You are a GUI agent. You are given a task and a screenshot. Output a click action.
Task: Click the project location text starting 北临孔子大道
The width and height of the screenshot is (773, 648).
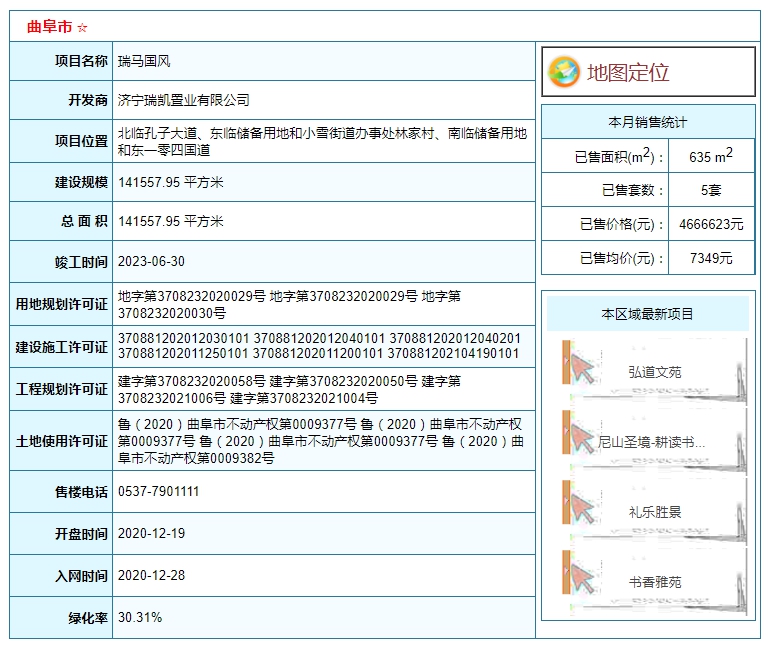(x=322, y=142)
